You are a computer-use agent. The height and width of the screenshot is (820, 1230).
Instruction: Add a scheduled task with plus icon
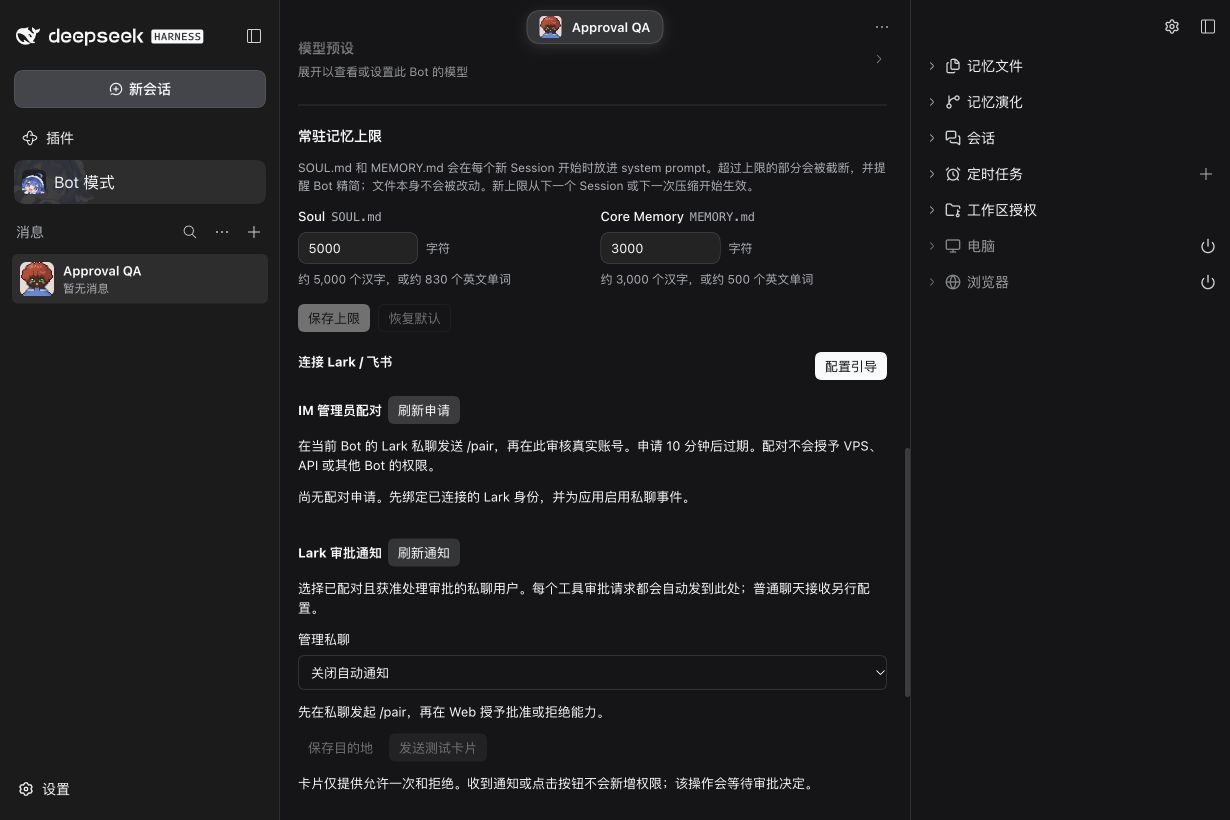coord(1206,174)
